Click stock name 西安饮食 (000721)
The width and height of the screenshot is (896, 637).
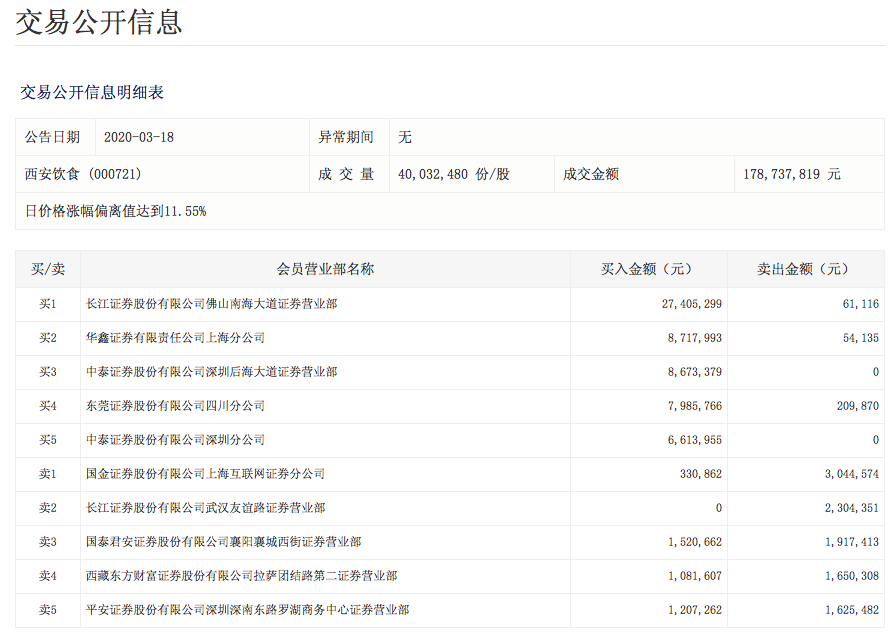pos(83,174)
